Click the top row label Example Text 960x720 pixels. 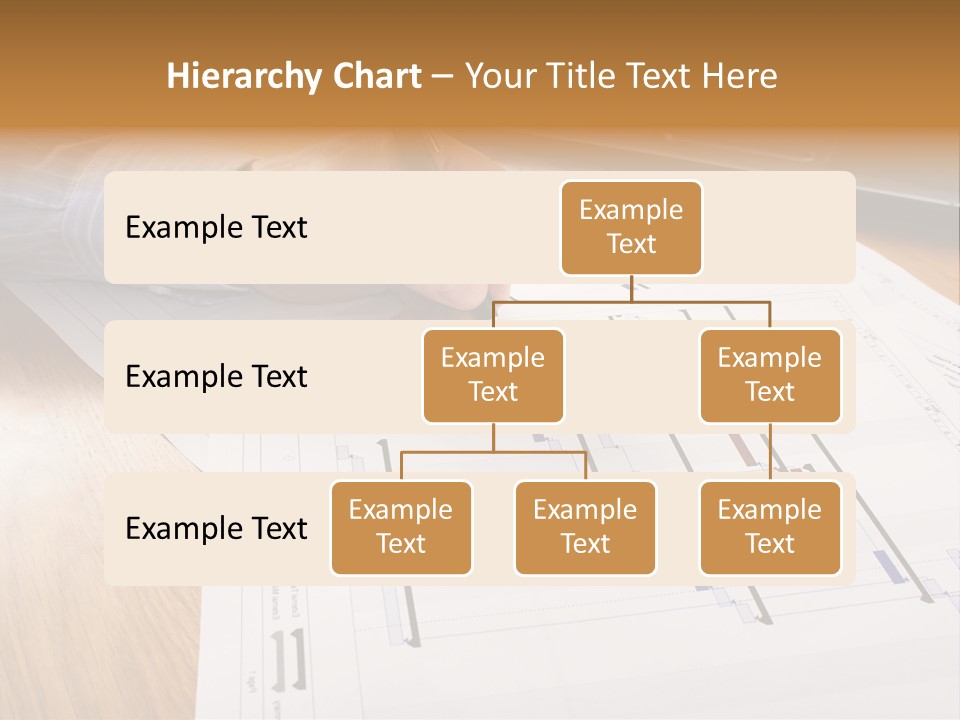coord(215,228)
